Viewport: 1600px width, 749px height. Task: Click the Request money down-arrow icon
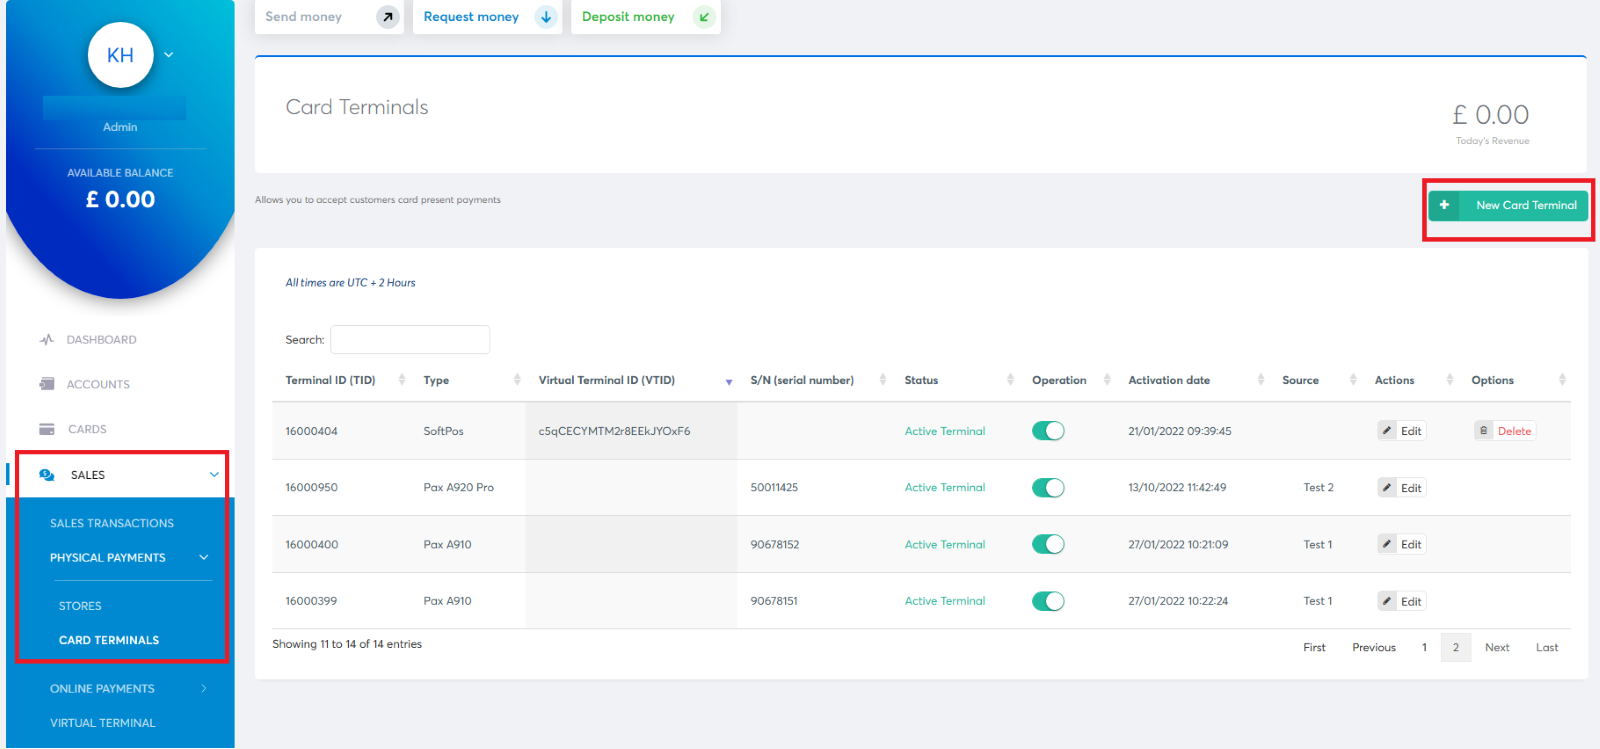coord(546,17)
